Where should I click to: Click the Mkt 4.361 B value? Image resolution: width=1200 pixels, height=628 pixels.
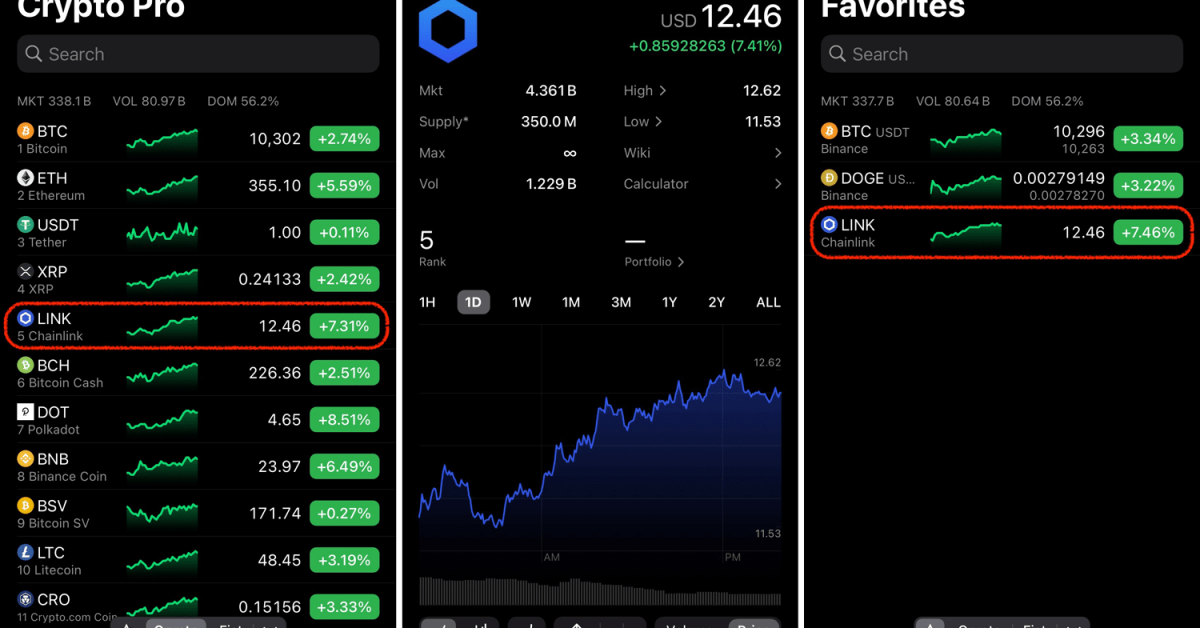[551, 91]
